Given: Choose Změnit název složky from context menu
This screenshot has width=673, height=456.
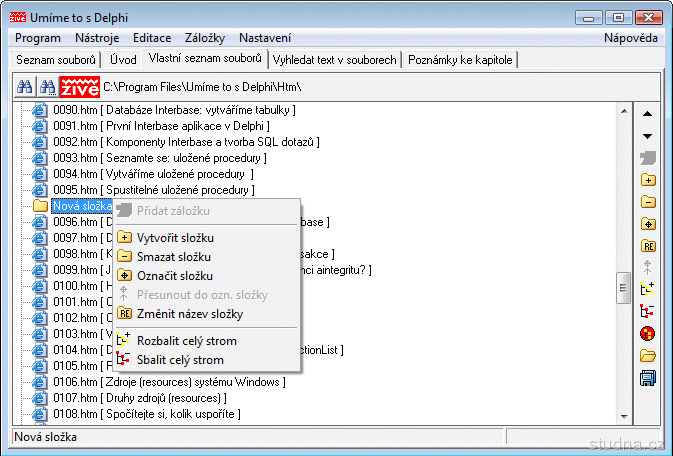Looking at the screenshot, I should pos(207,314).
